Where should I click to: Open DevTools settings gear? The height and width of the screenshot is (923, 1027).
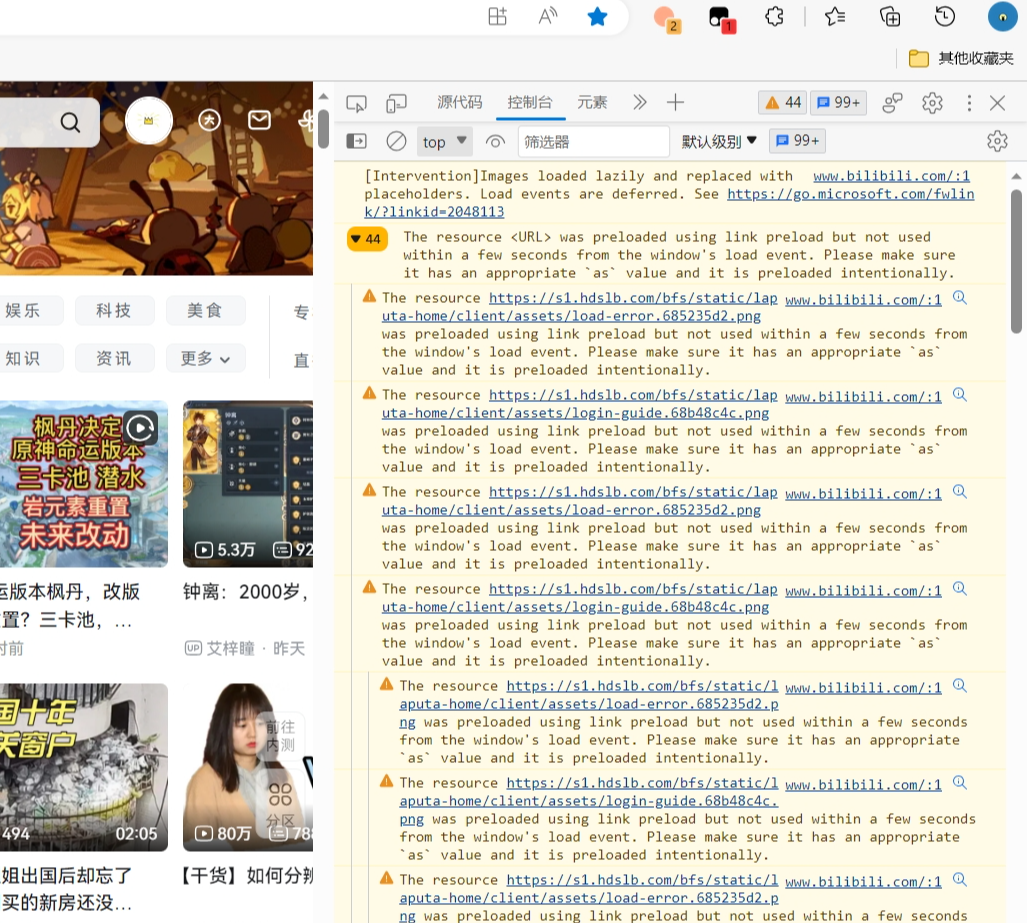[932, 102]
